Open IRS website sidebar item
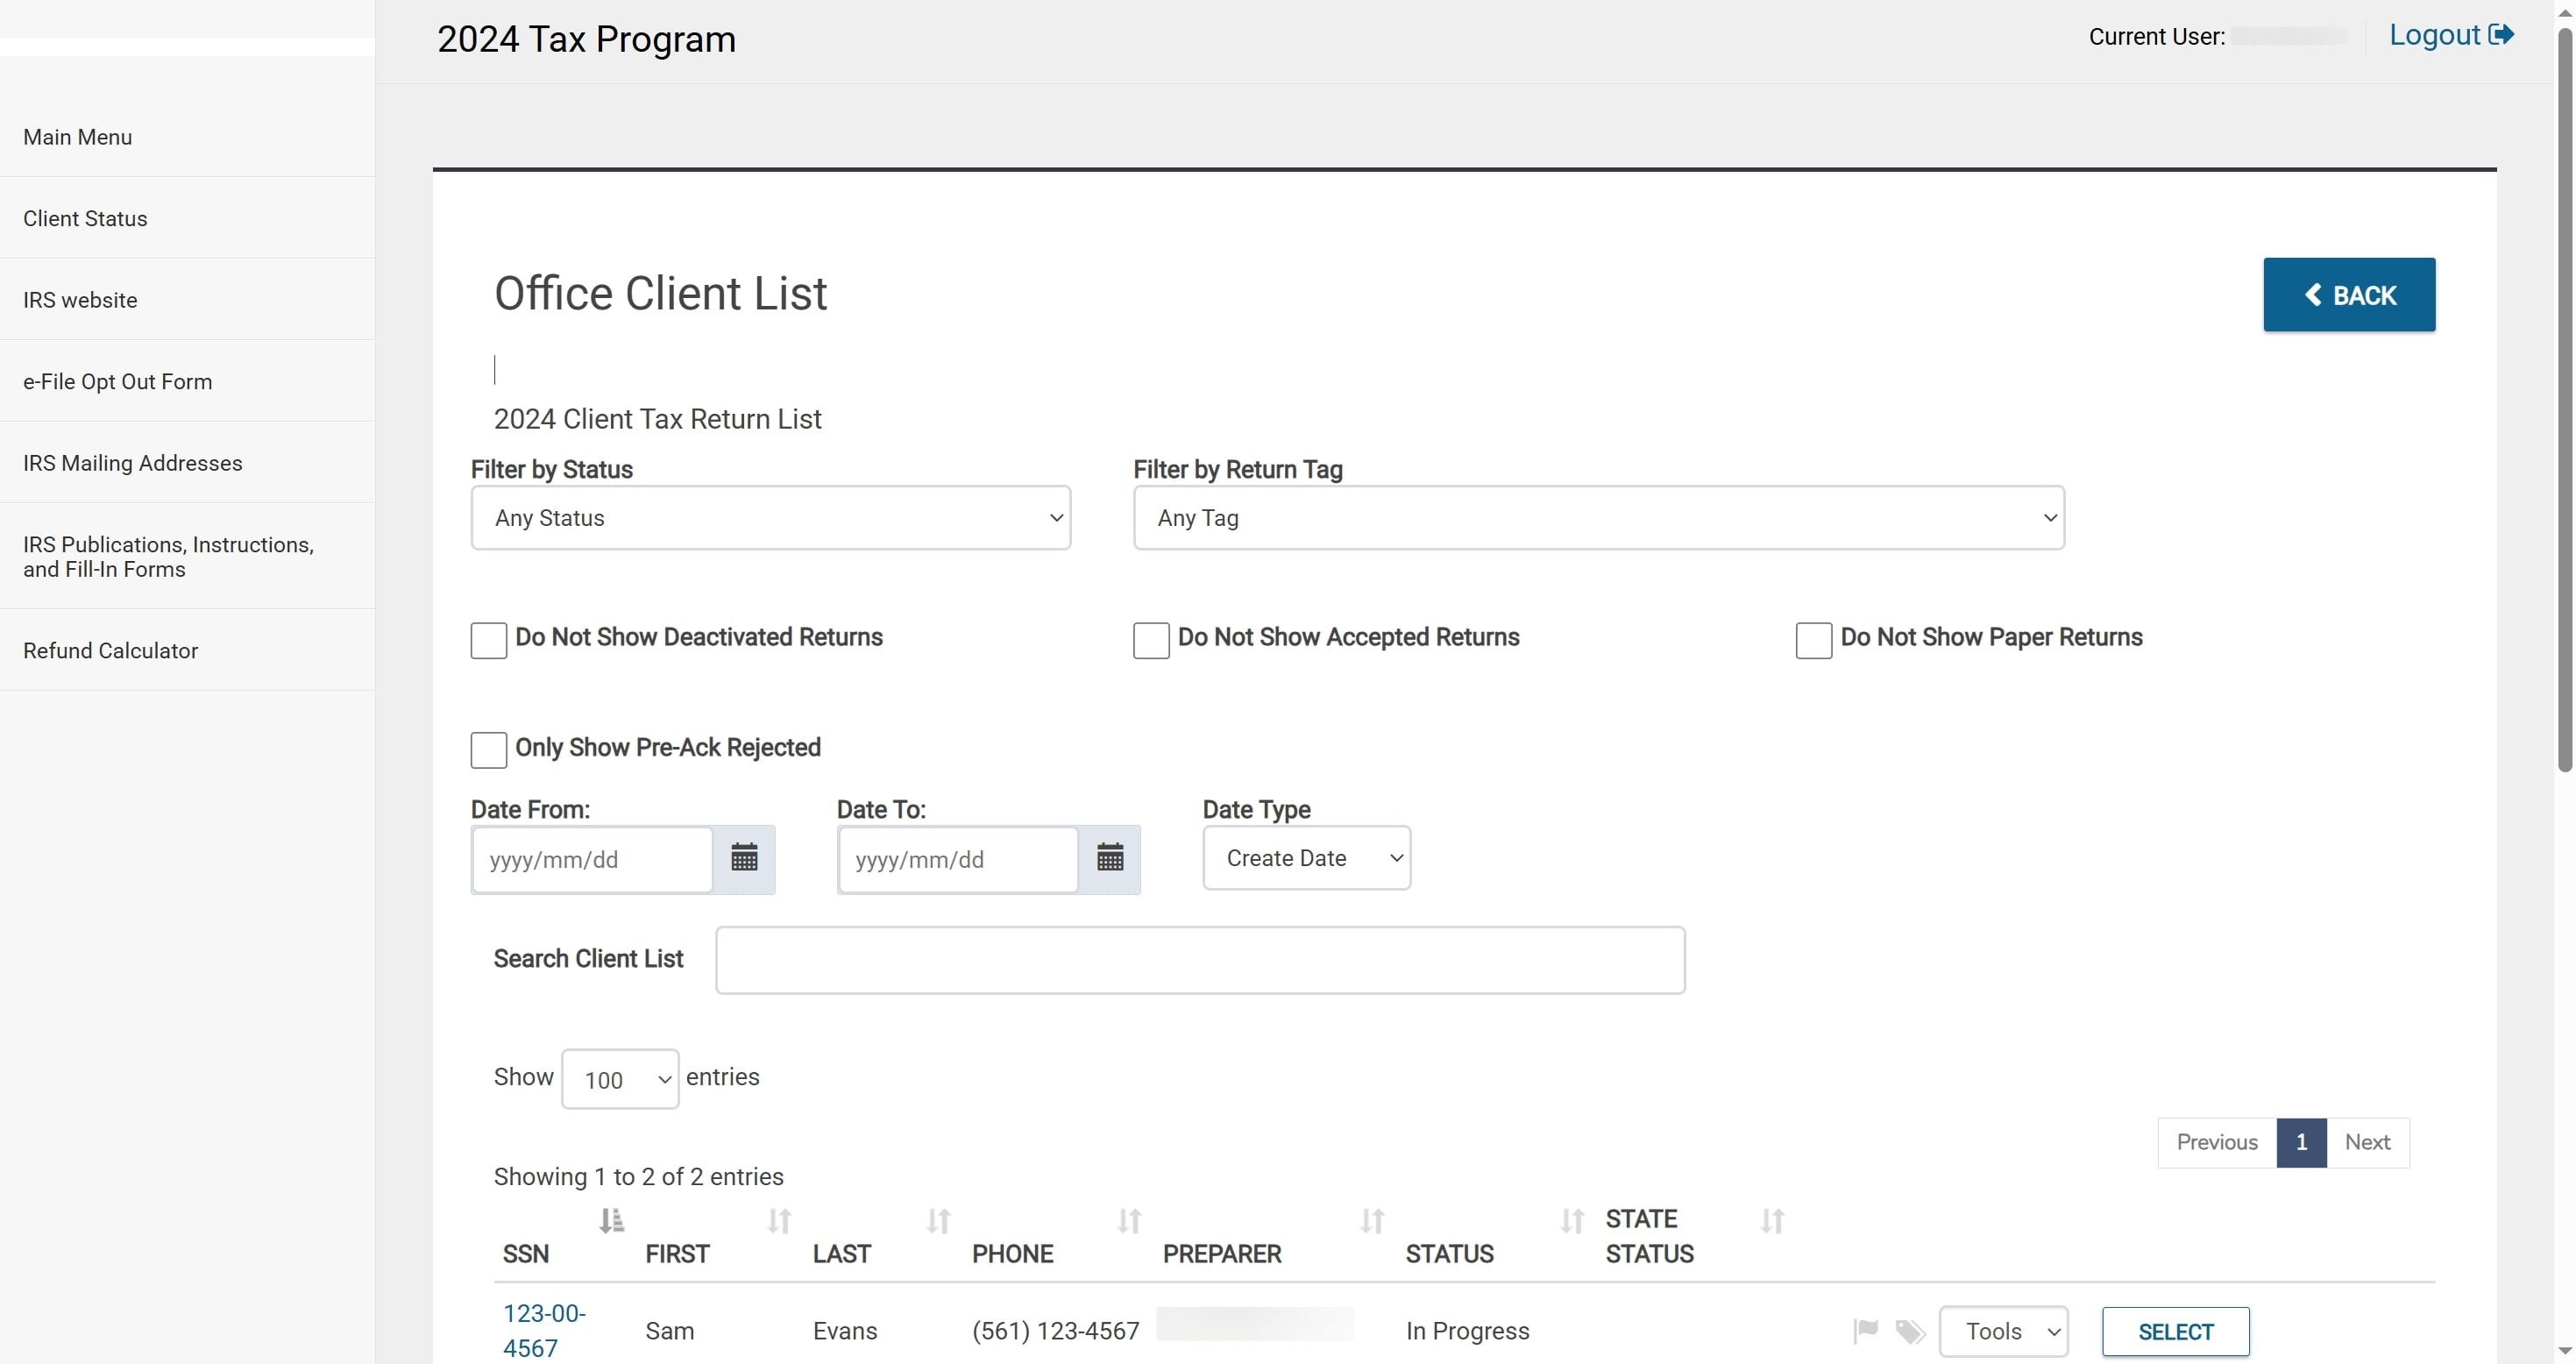The width and height of the screenshot is (2576, 1364). pos(80,300)
